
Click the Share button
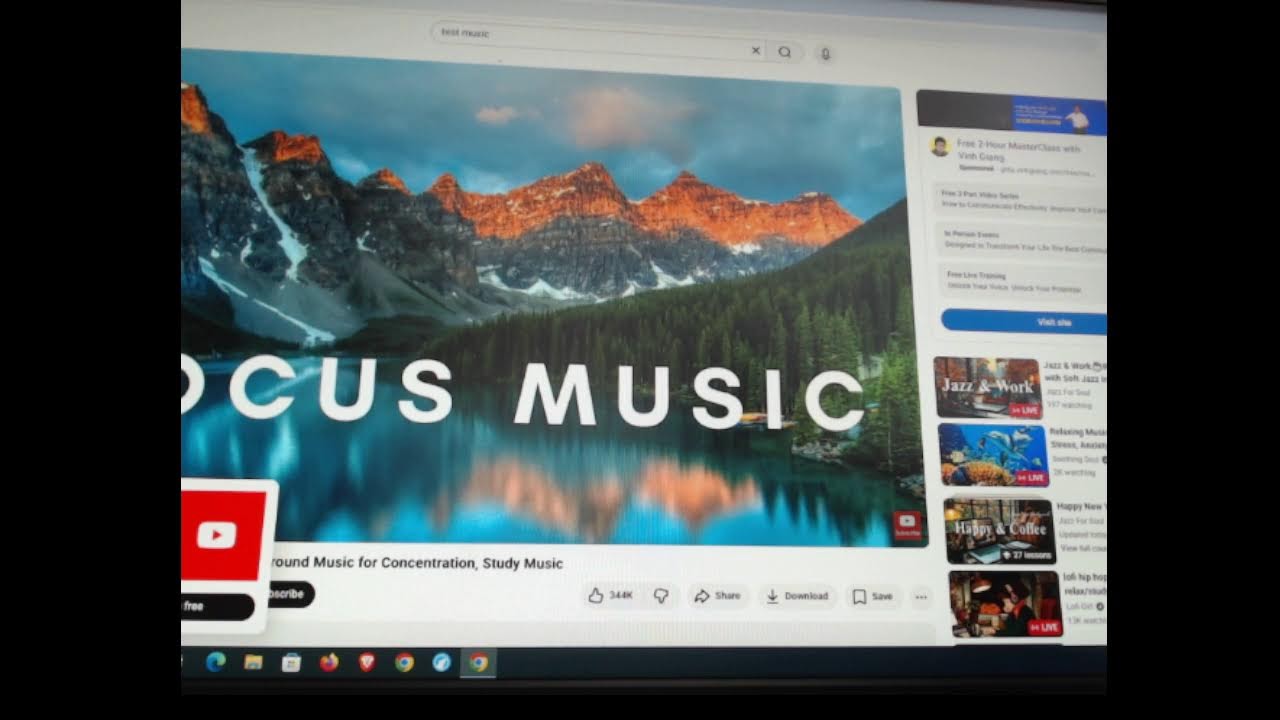click(717, 596)
